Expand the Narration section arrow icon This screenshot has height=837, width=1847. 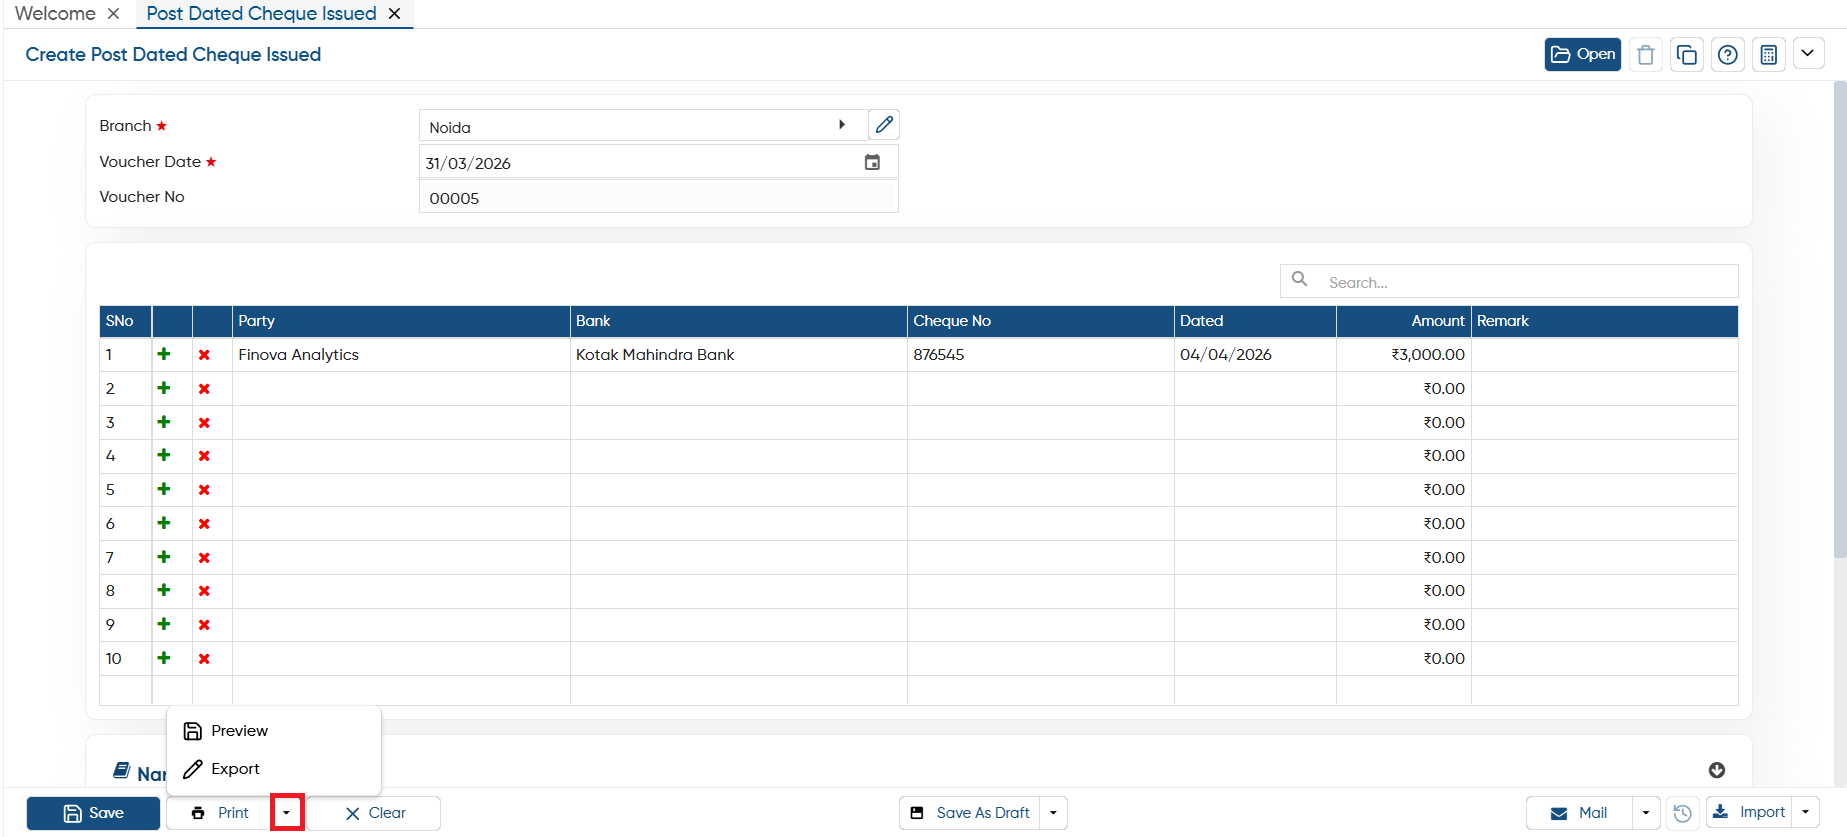[1717, 770]
